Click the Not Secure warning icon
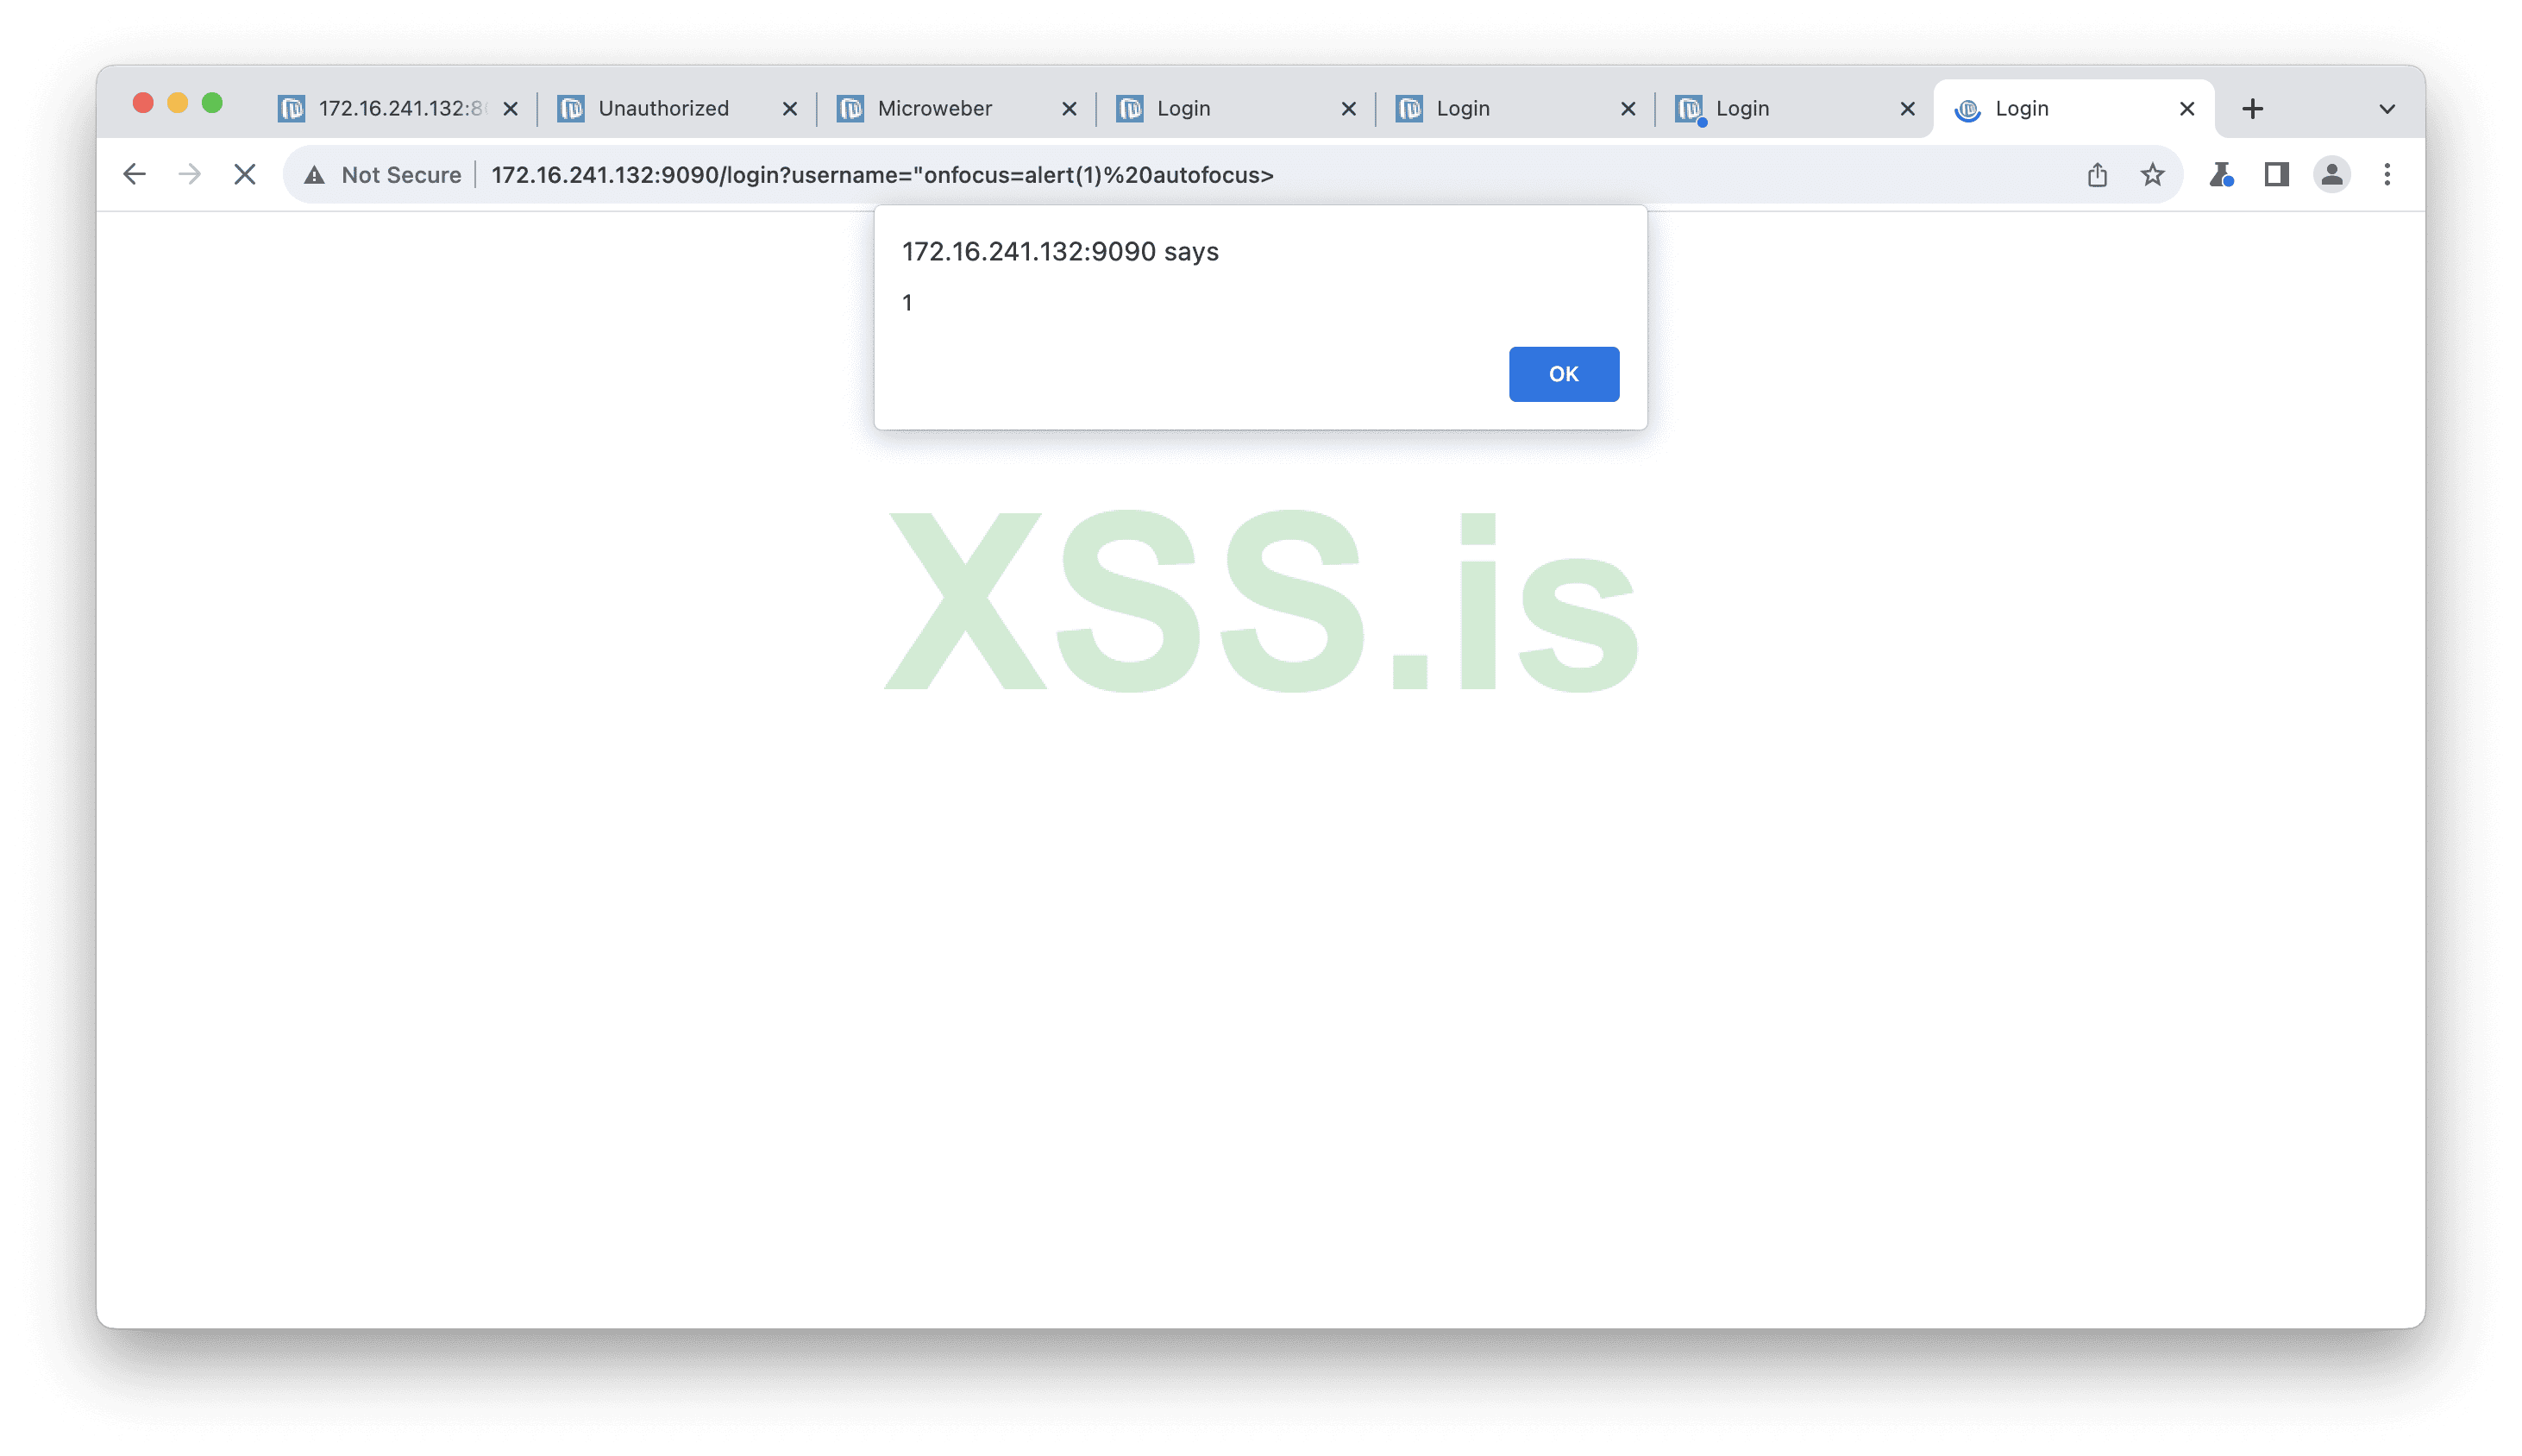2522x1456 pixels. pos(314,175)
